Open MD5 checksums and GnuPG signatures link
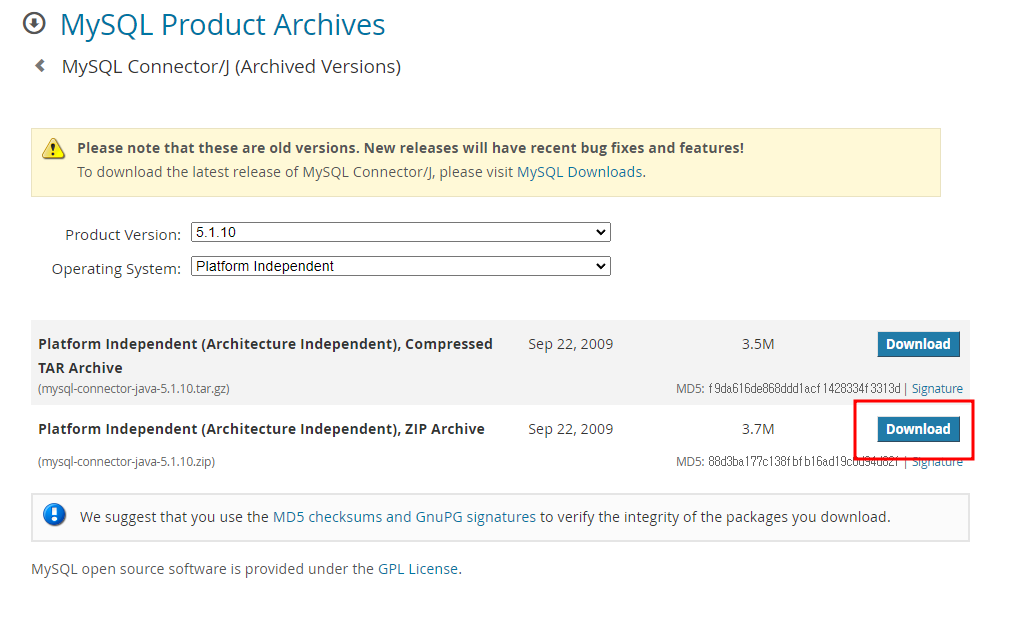The width and height of the screenshot is (1023, 618). pyautogui.click(x=404, y=517)
